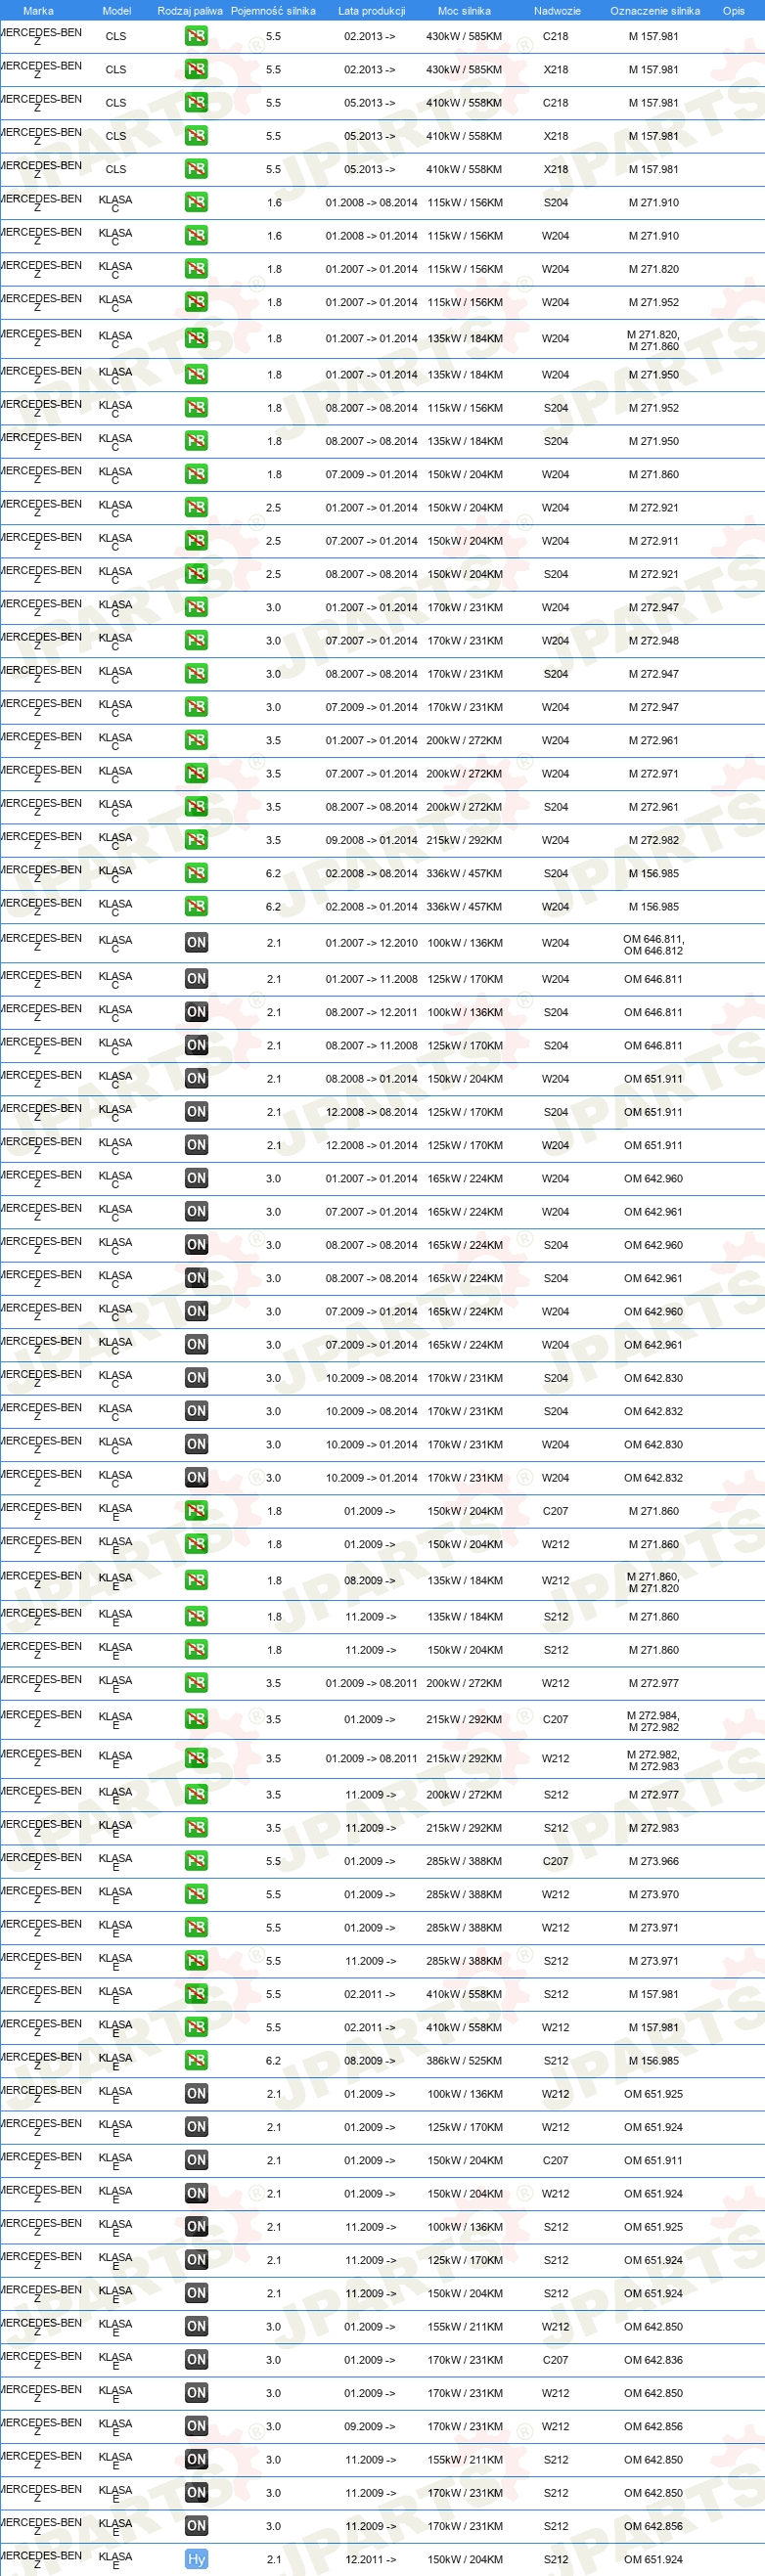This screenshot has height=2576, width=765.
Task: Click the ON icon in W212 OM 642.856 row
Action: pyautogui.click(x=196, y=2427)
